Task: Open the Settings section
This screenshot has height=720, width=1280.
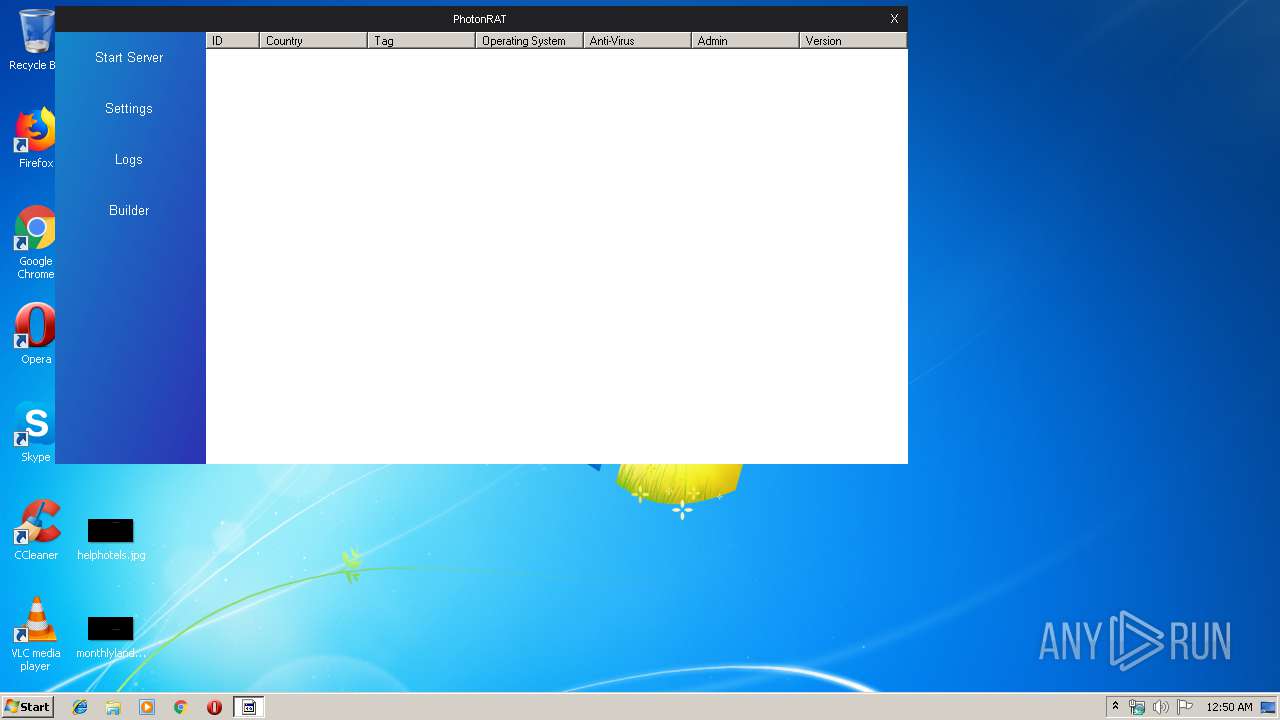Action: (x=129, y=108)
